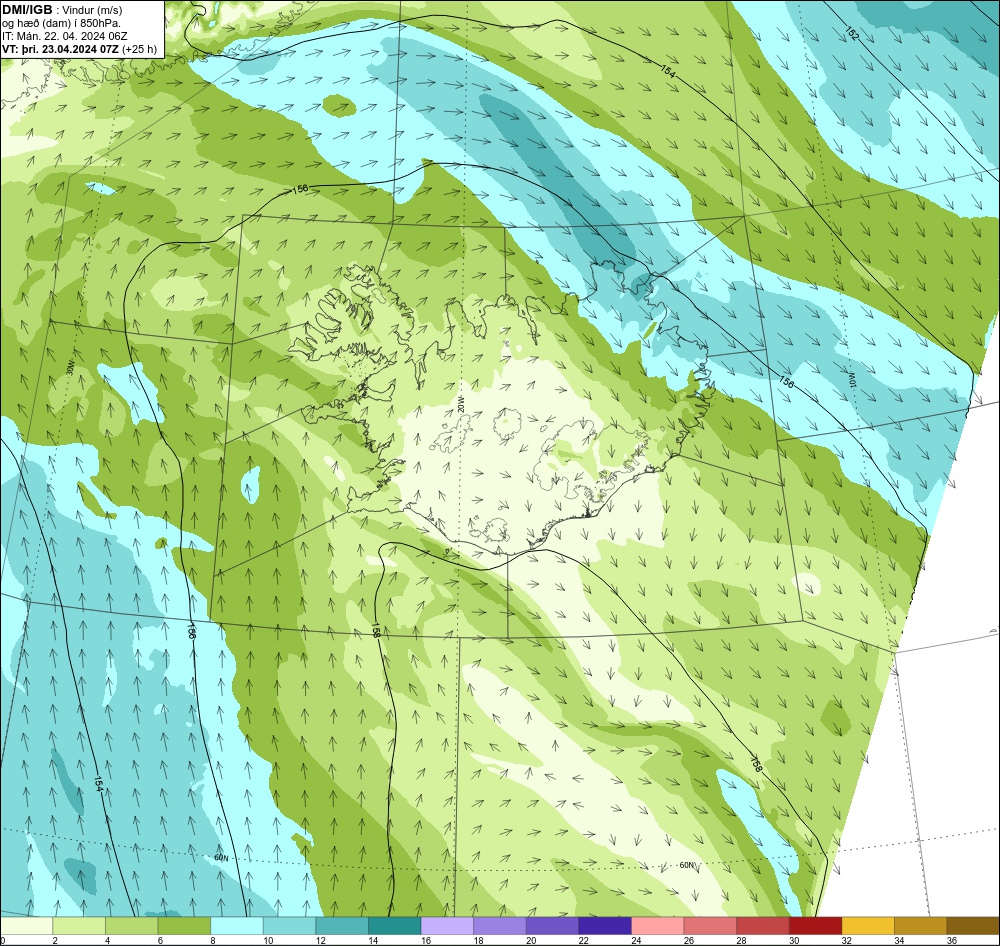Image resolution: width=1000 pixels, height=946 pixels.
Task: Click the 154 contour label north of Iceland
Action: pyautogui.click(x=667, y=71)
